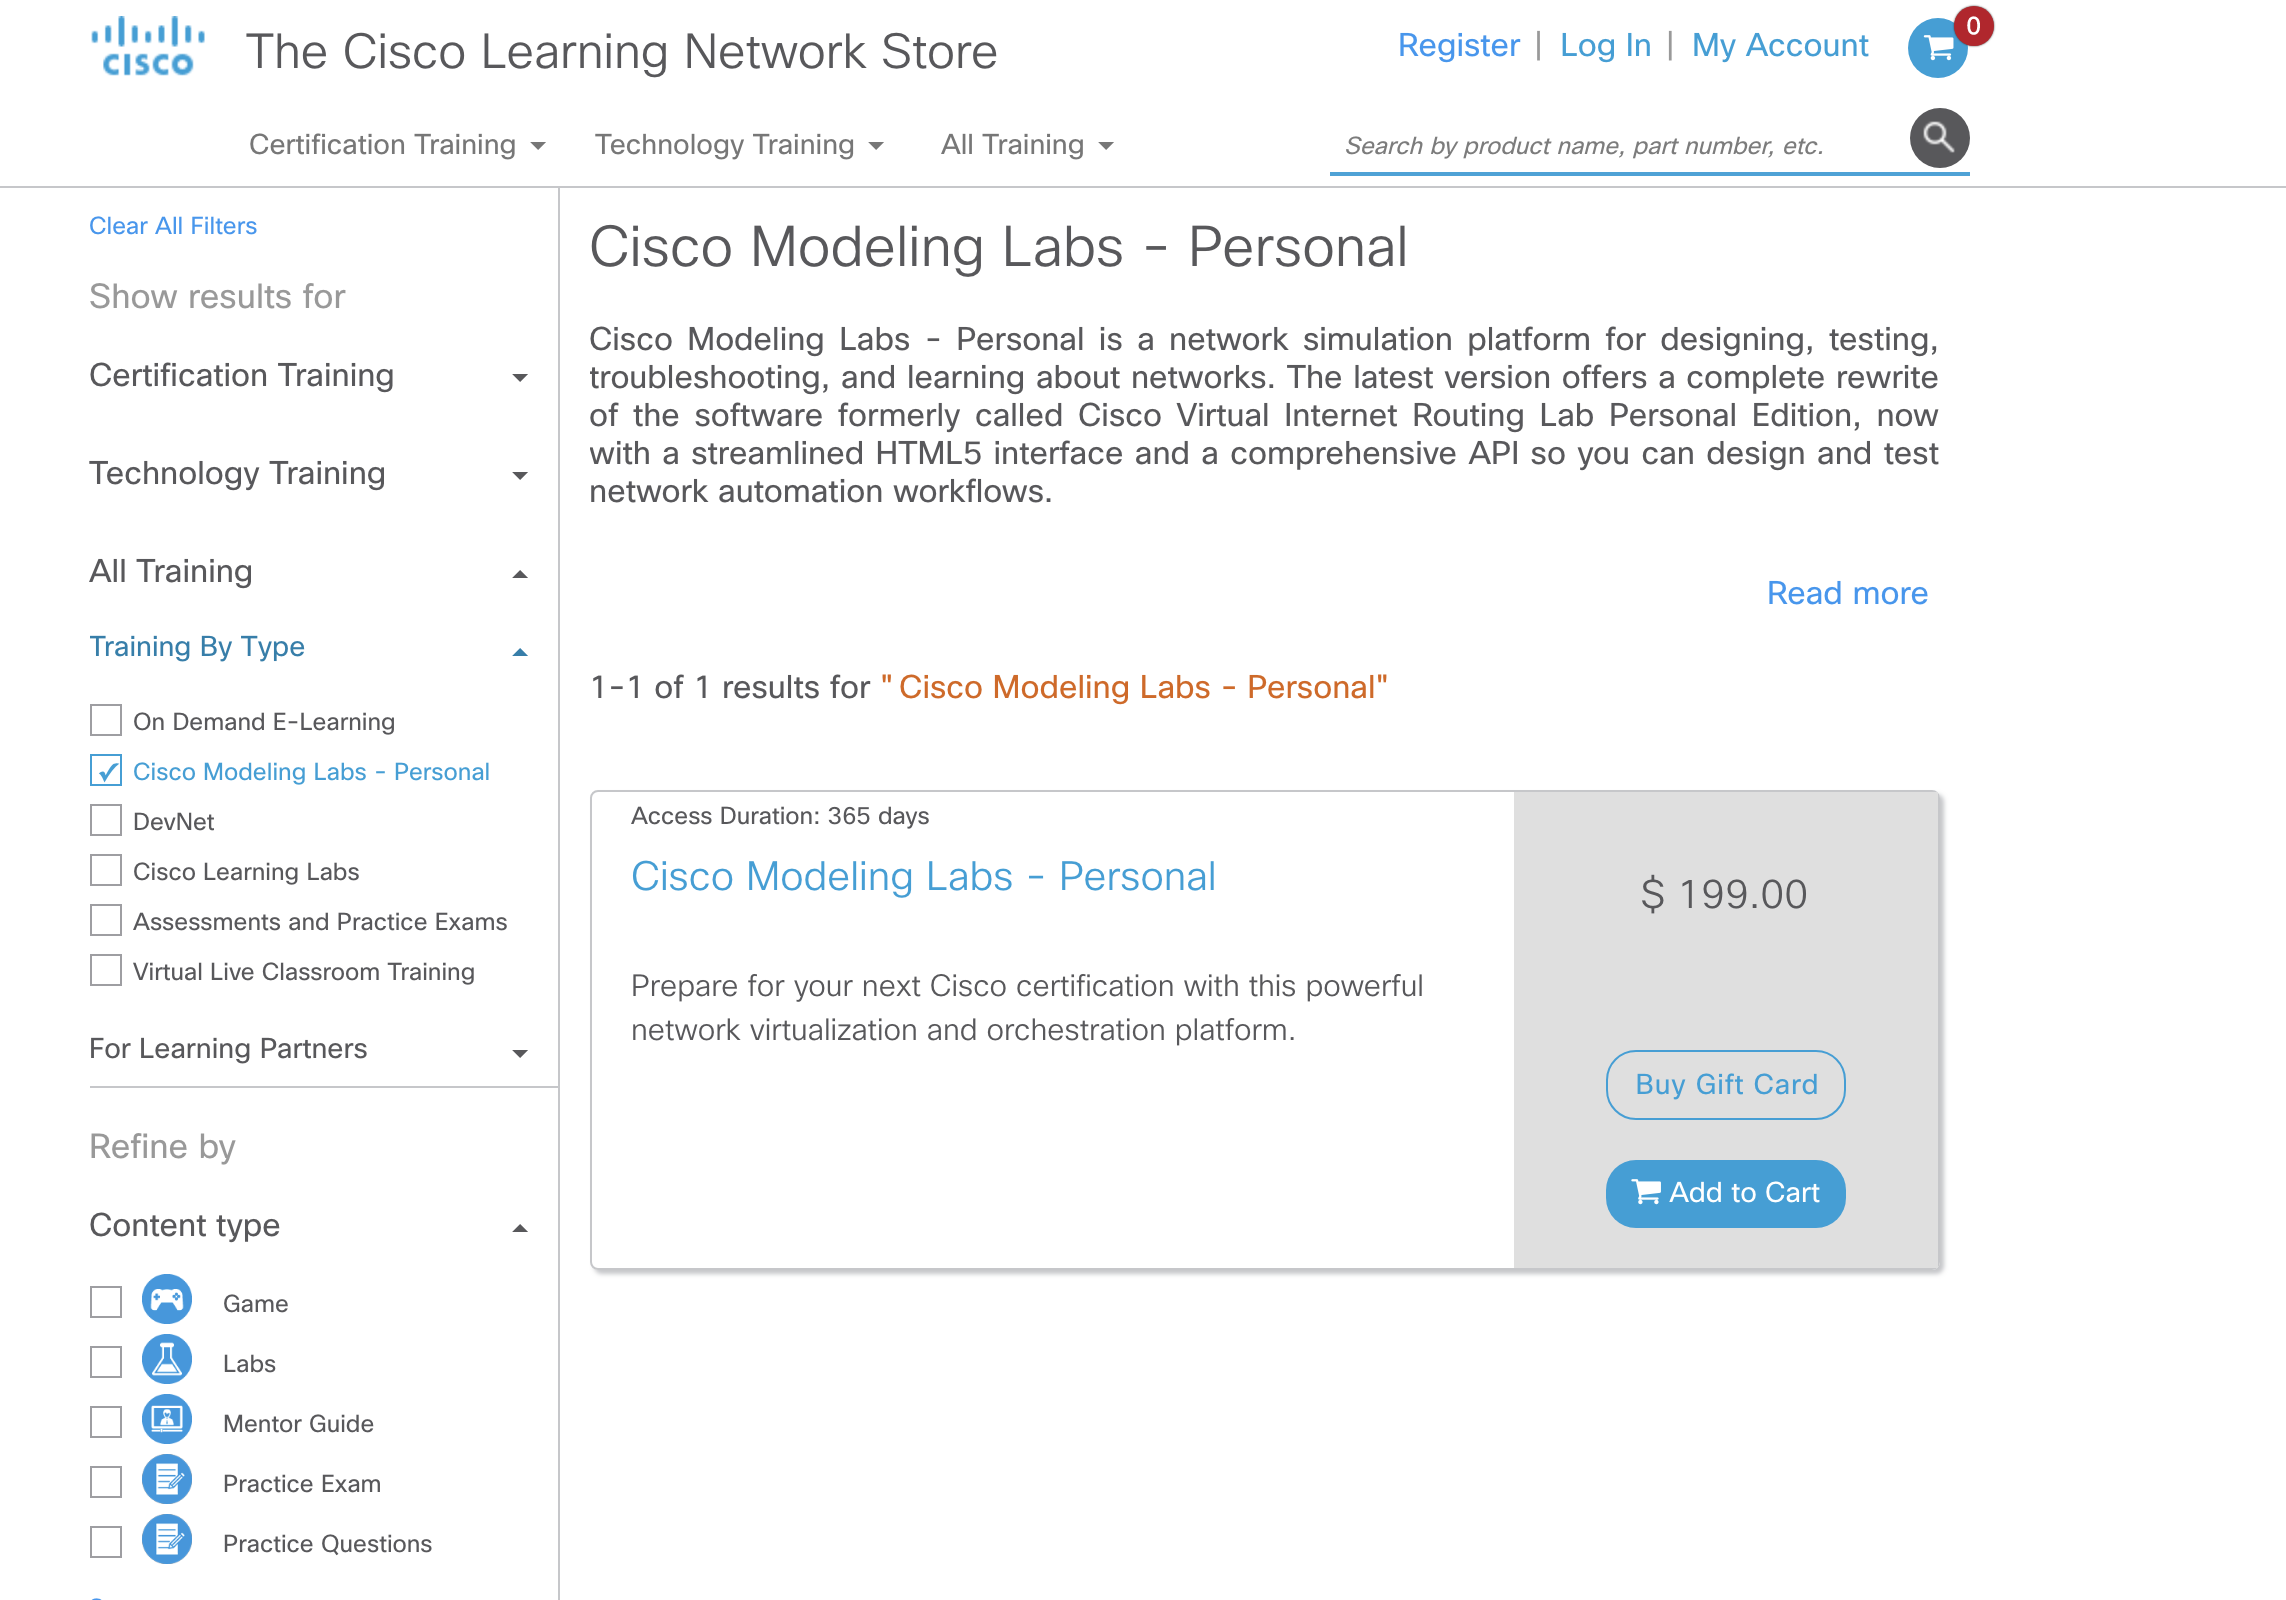The image size is (2286, 1600).
Task: Click Clear All Filters
Action: pyautogui.click(x=172, y=225)
